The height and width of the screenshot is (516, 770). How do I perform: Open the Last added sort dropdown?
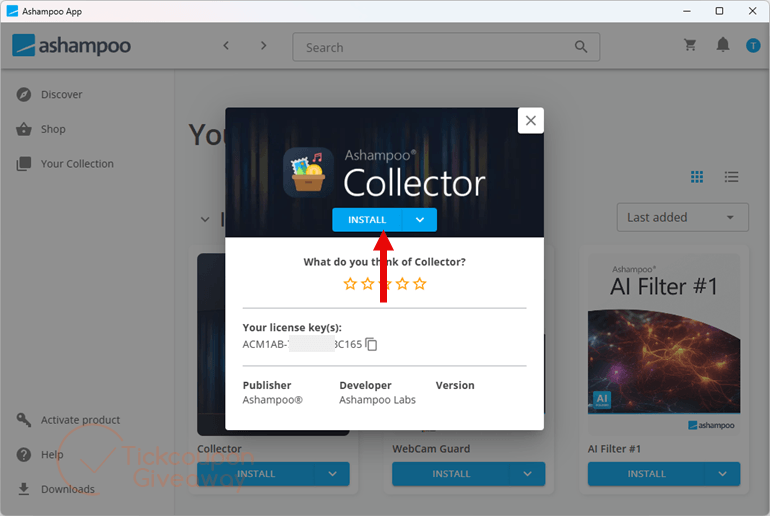point(683,217)
